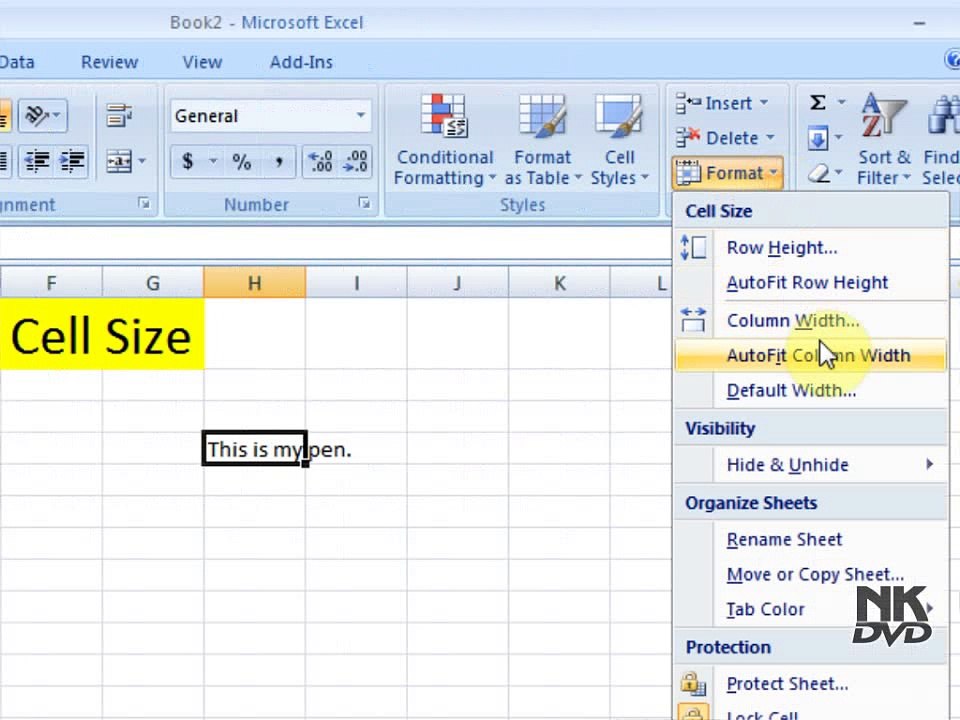Apply the Accounting dollar format
The height and width of the screenshot is (720, 960).
pyautogui.click(x=188, y=162)
